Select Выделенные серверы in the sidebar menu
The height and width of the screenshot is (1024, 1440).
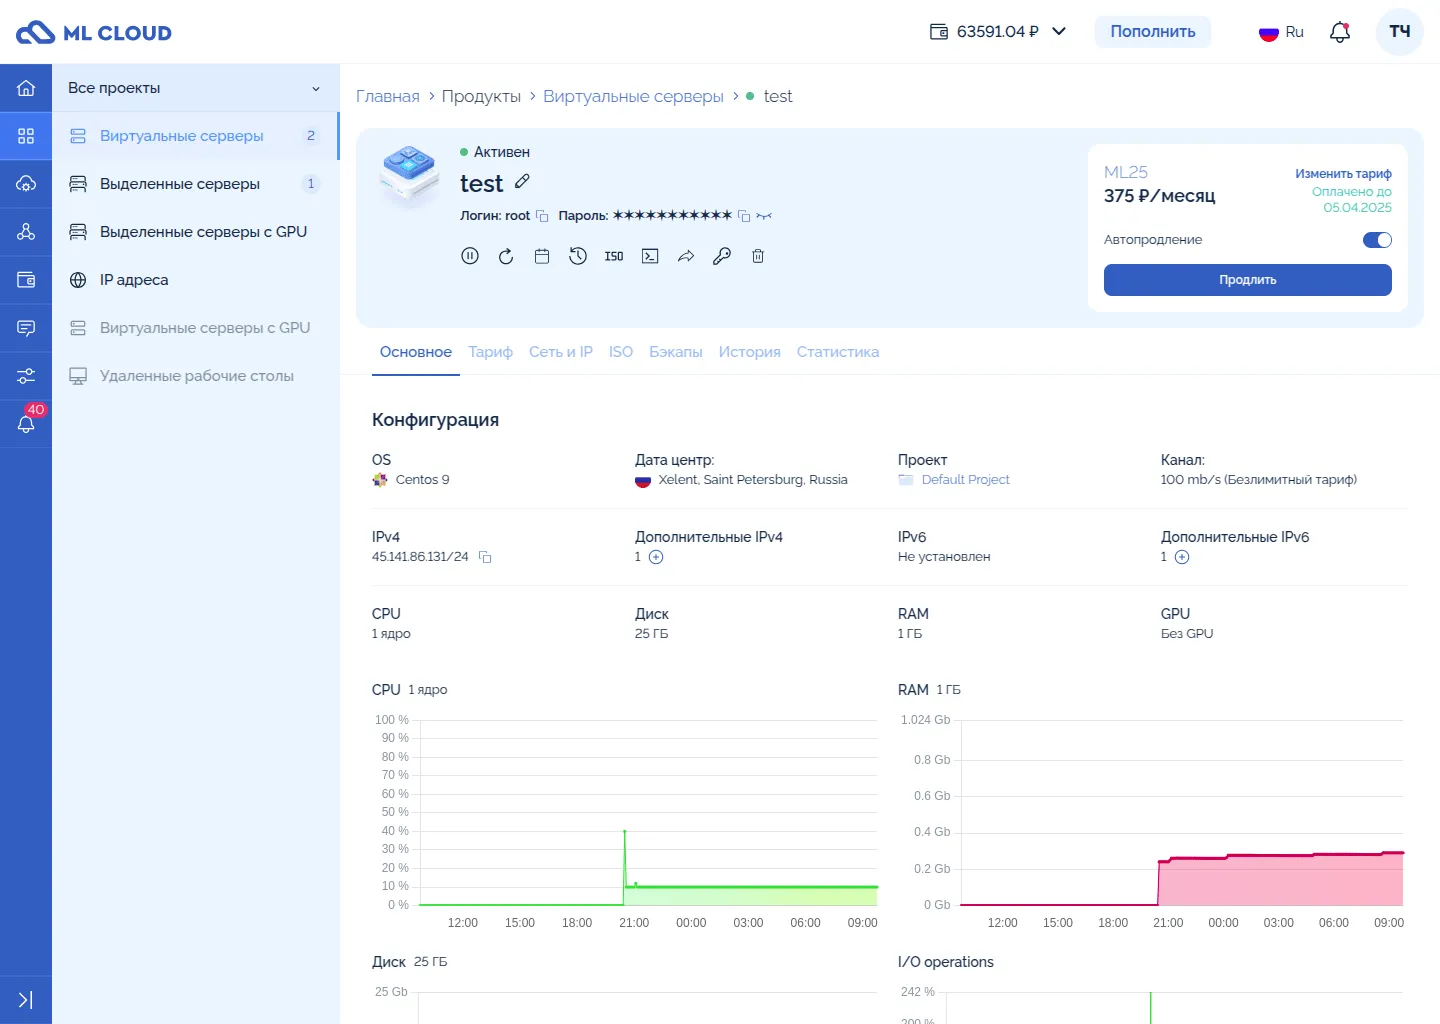tap(196, 184)
